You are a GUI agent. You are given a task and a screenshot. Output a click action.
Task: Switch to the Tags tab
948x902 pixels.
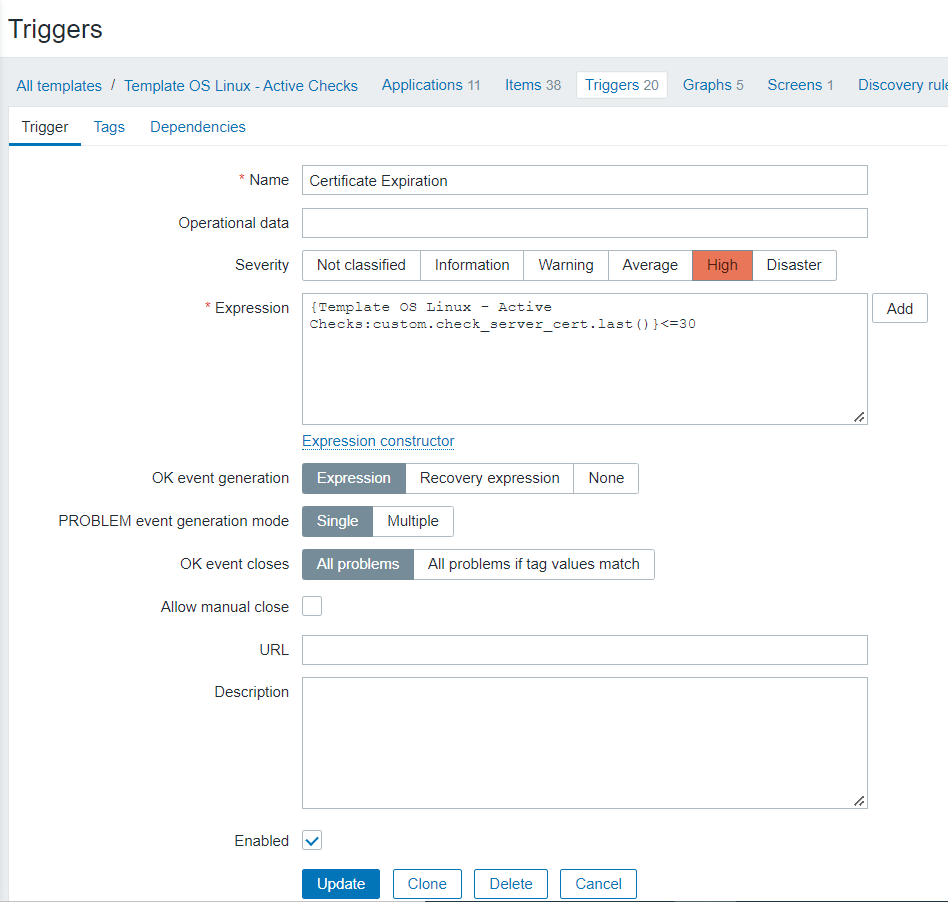coord(109,127)
